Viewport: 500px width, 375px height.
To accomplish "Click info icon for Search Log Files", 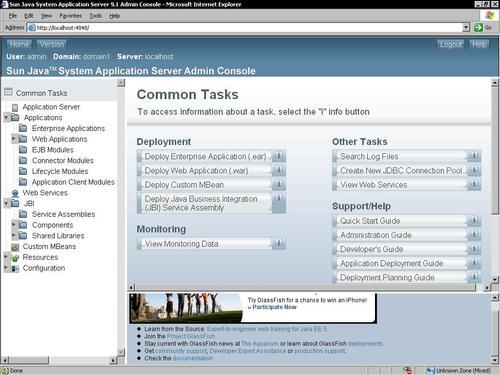I will (x=474, y=156).
